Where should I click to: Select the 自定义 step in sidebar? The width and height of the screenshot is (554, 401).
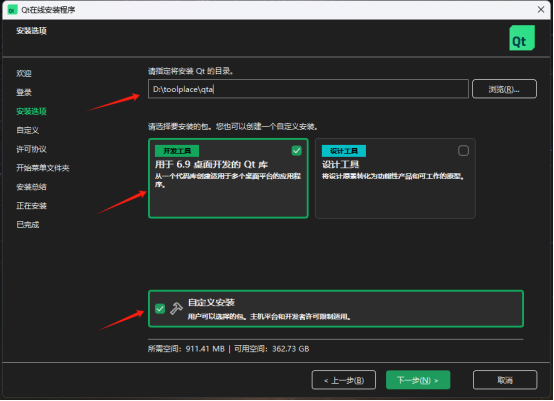tap(28, 130)
